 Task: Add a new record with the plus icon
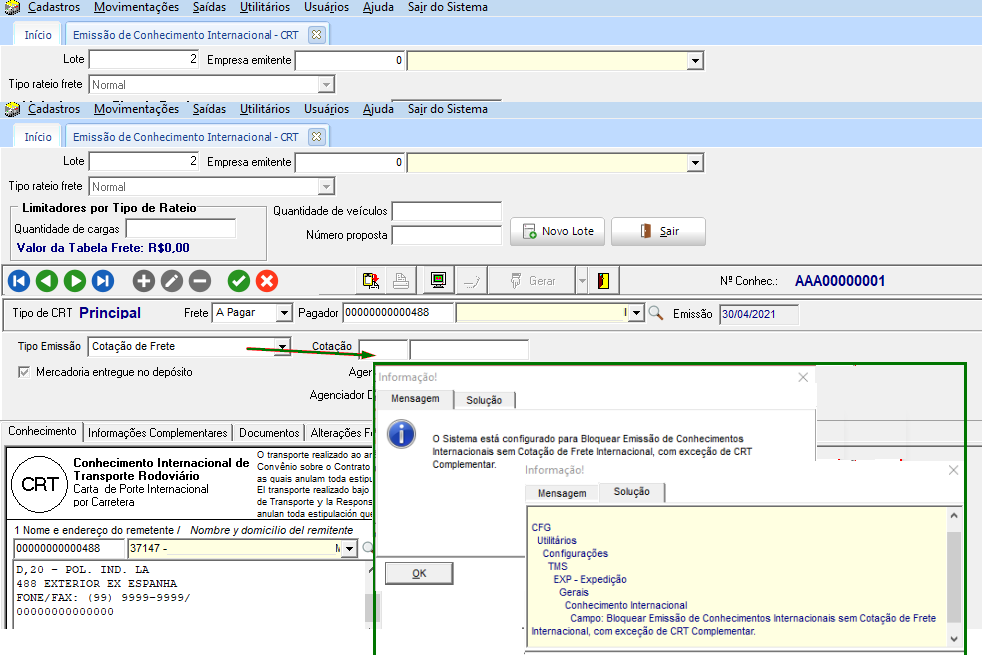pos(144,281)
